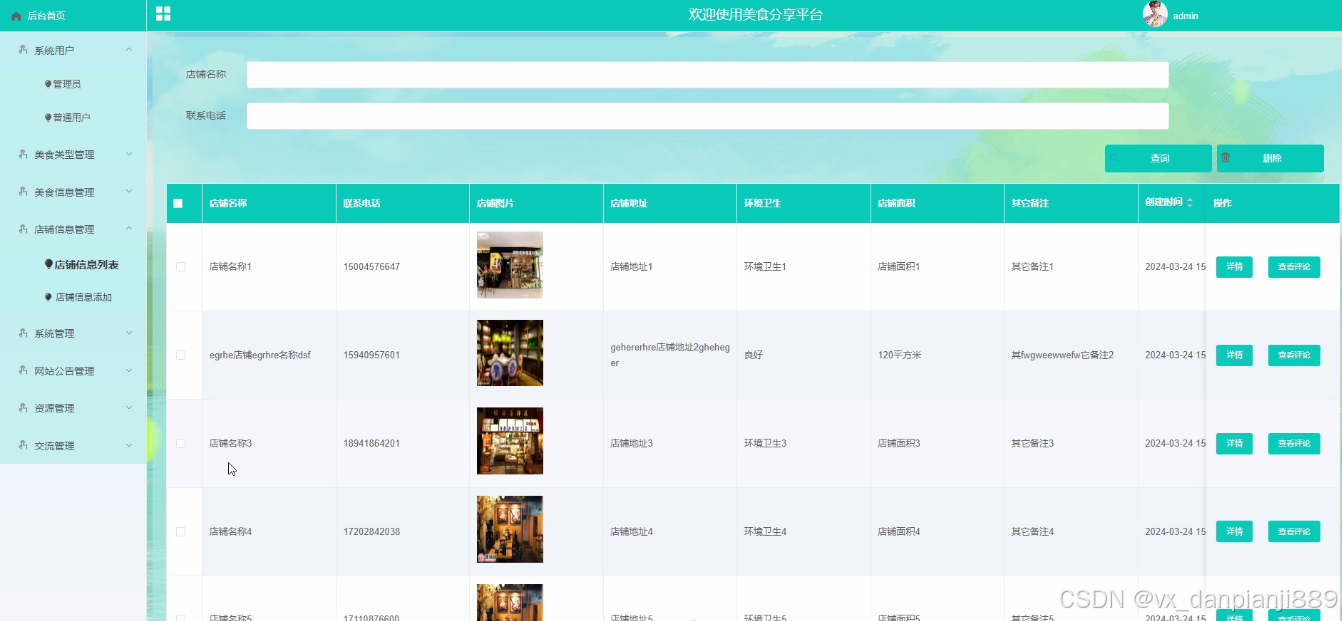Expand the 资源管理 menu chevron

129,407
